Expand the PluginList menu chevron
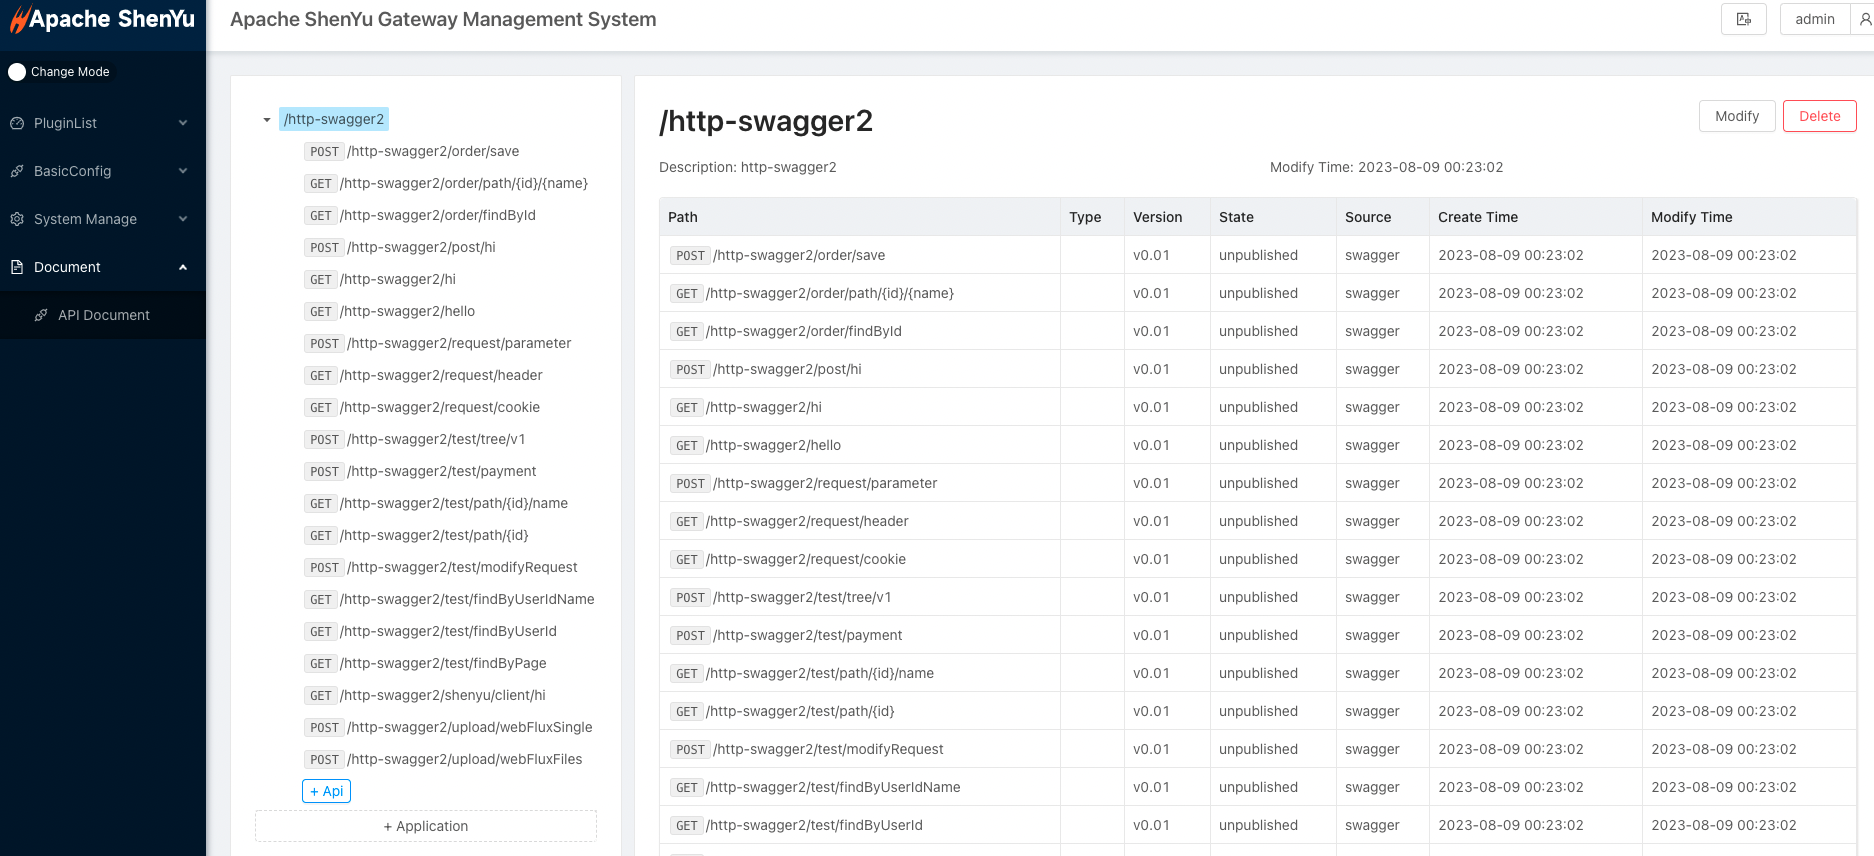This screenshot has width=1874, height=856. pyautogui.click(x=183, y=123)
